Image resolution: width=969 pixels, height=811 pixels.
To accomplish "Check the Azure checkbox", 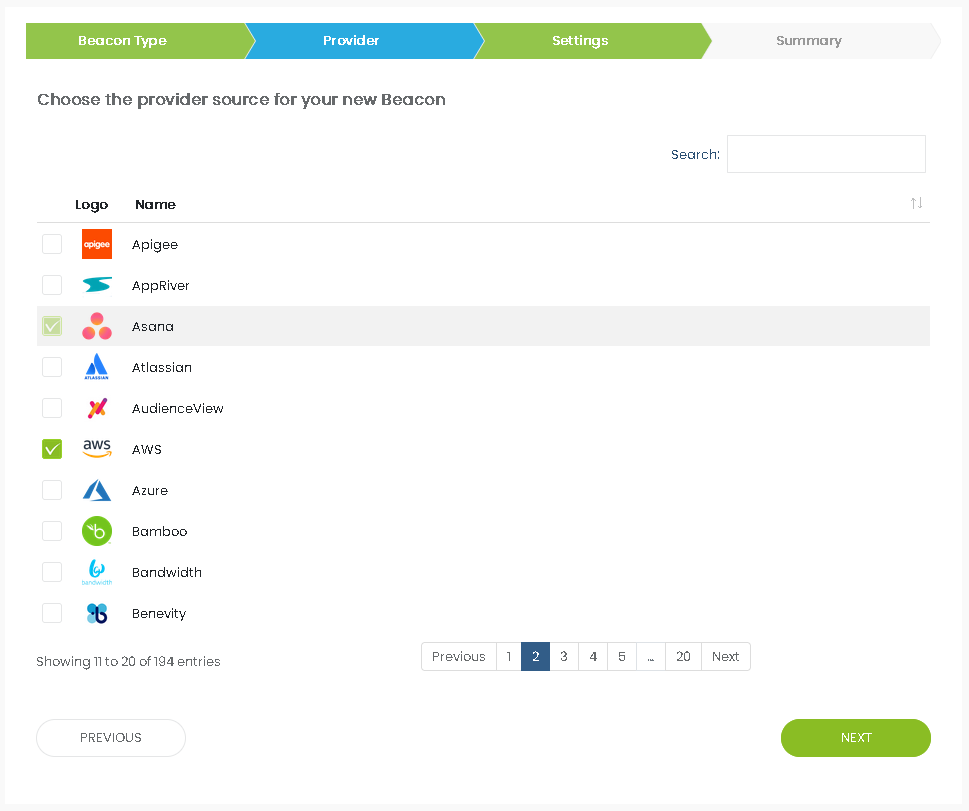I will pos(52,490).
